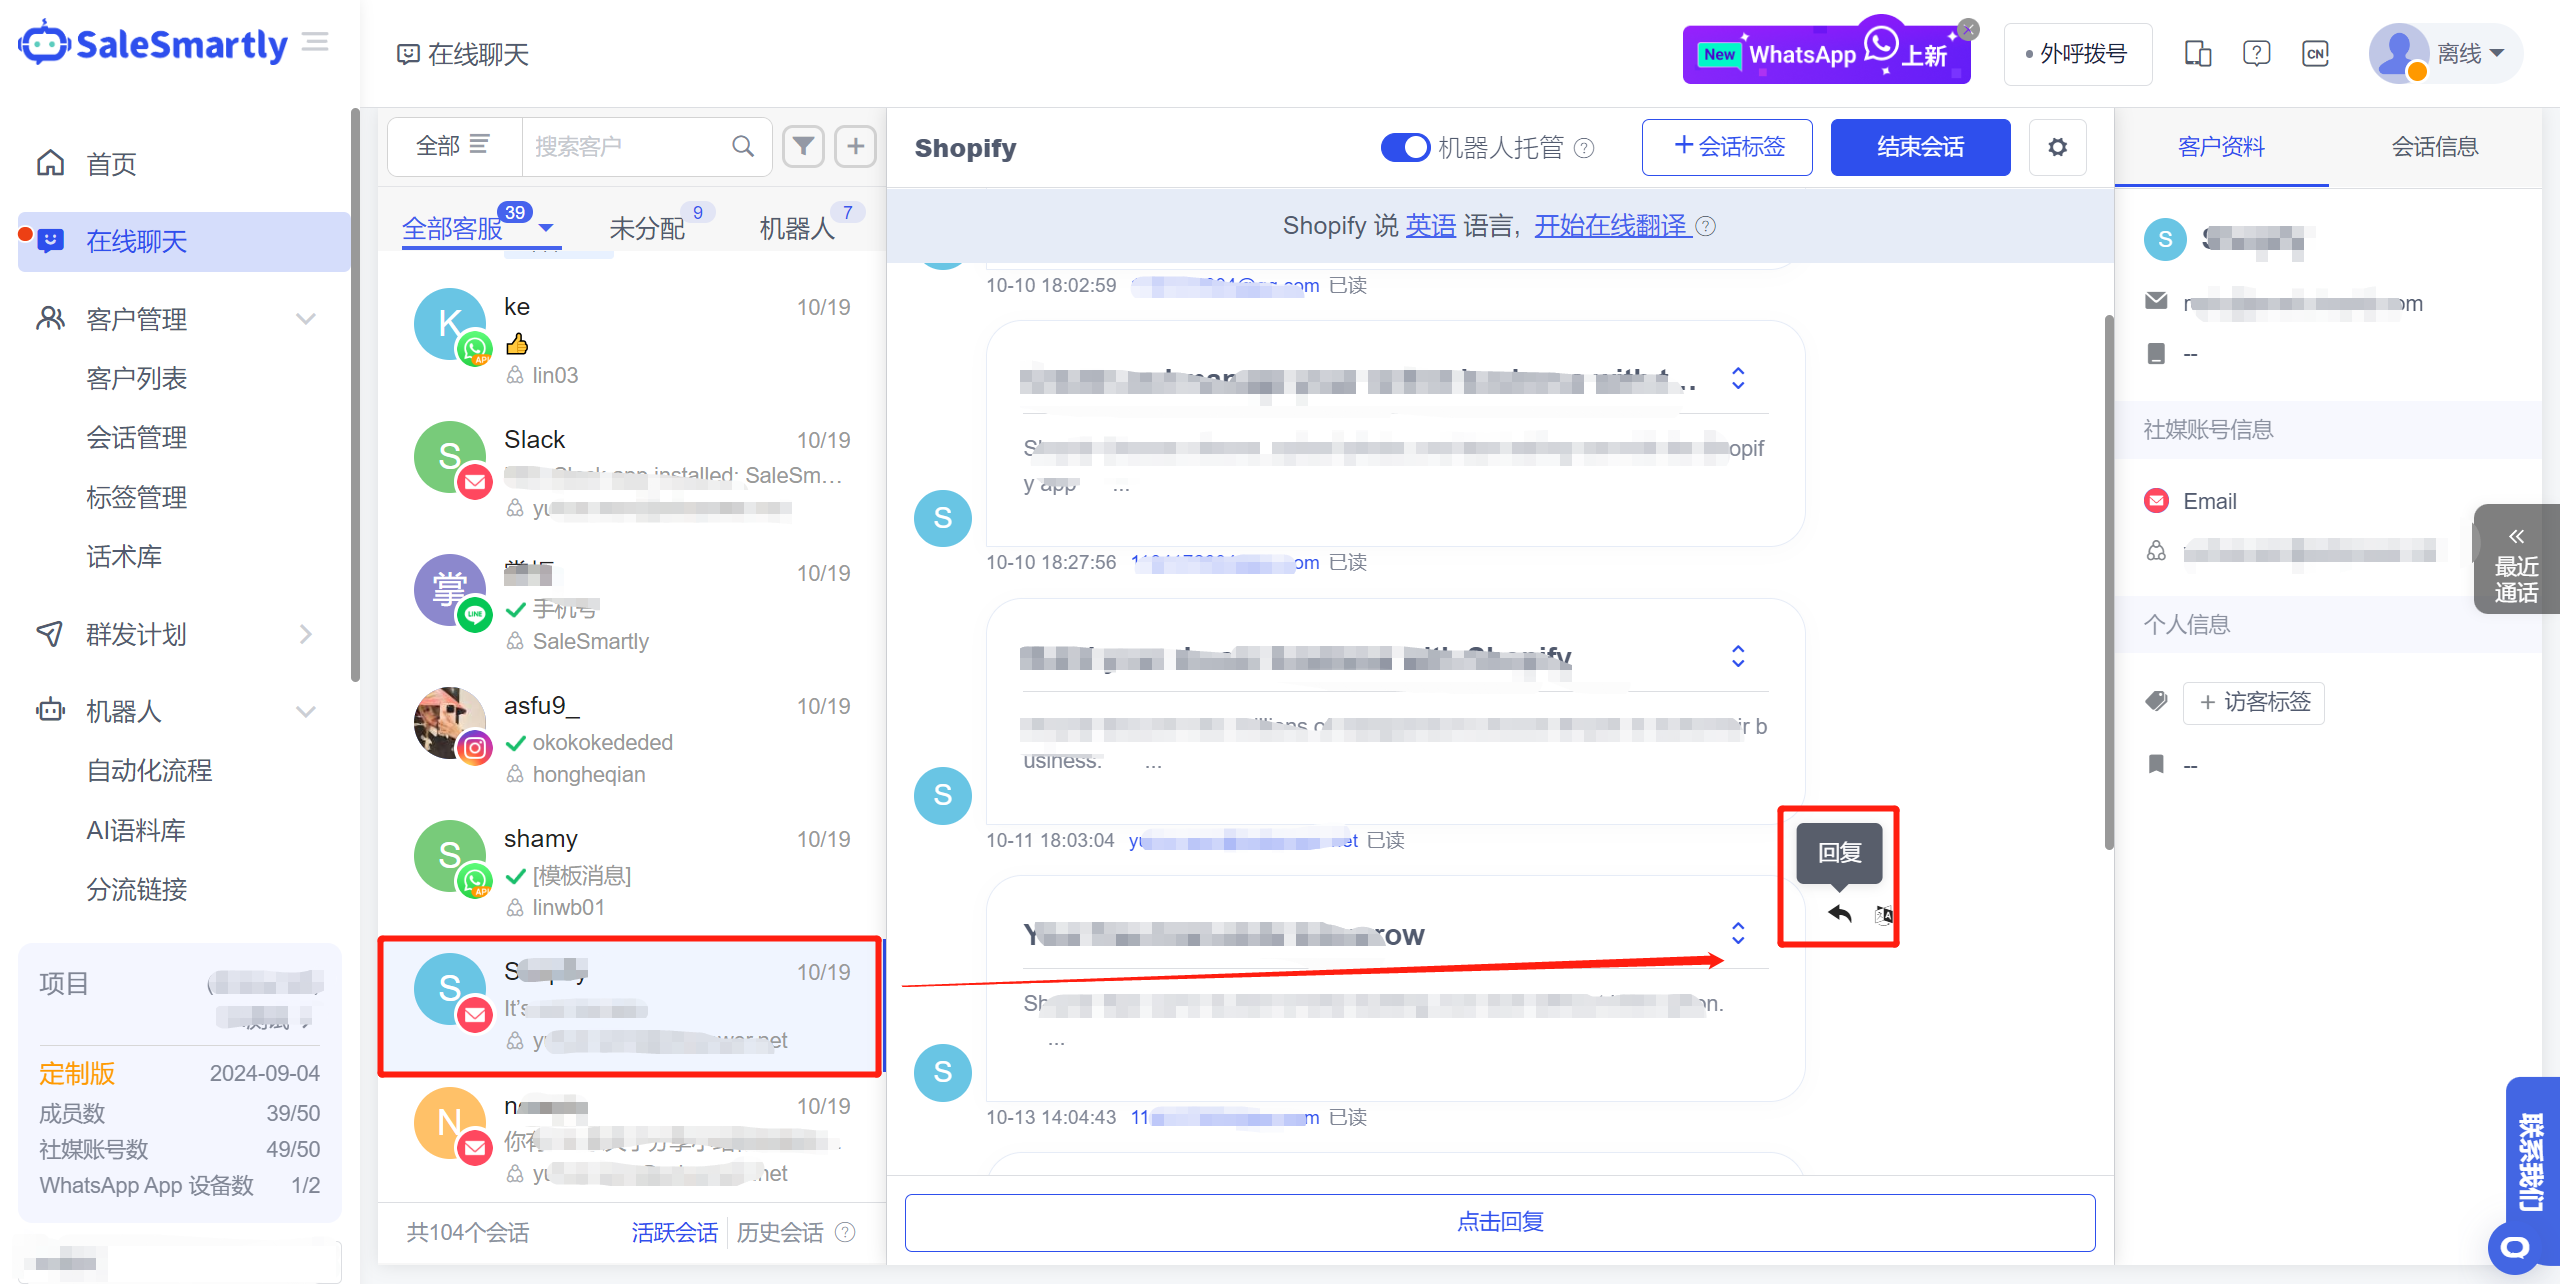Viewport: 2560px width, 1284px height.
Task: Click the translate icon beside reply arrow
Action: click(x=1883, y=914)
